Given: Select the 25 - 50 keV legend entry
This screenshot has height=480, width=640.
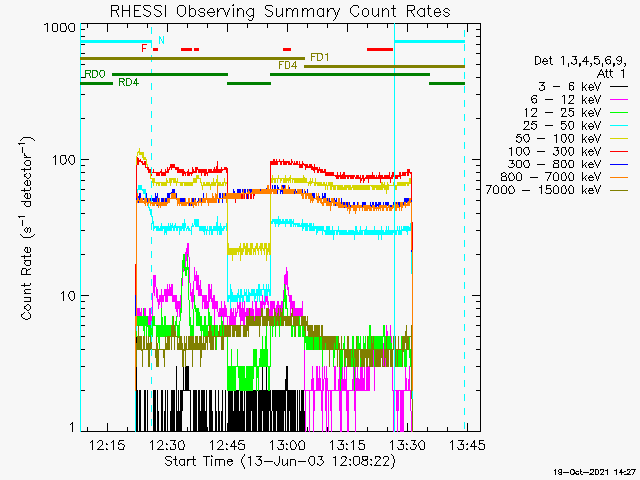Looking at the screenshot, I should [x=576, y=125].
